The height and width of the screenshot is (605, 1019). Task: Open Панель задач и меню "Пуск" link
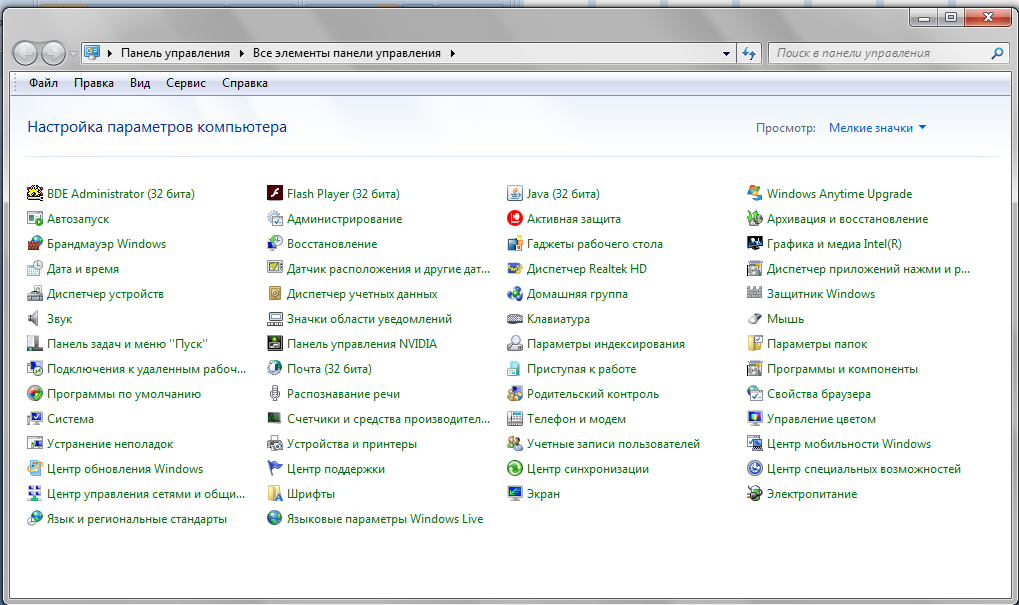click(127, 344)
